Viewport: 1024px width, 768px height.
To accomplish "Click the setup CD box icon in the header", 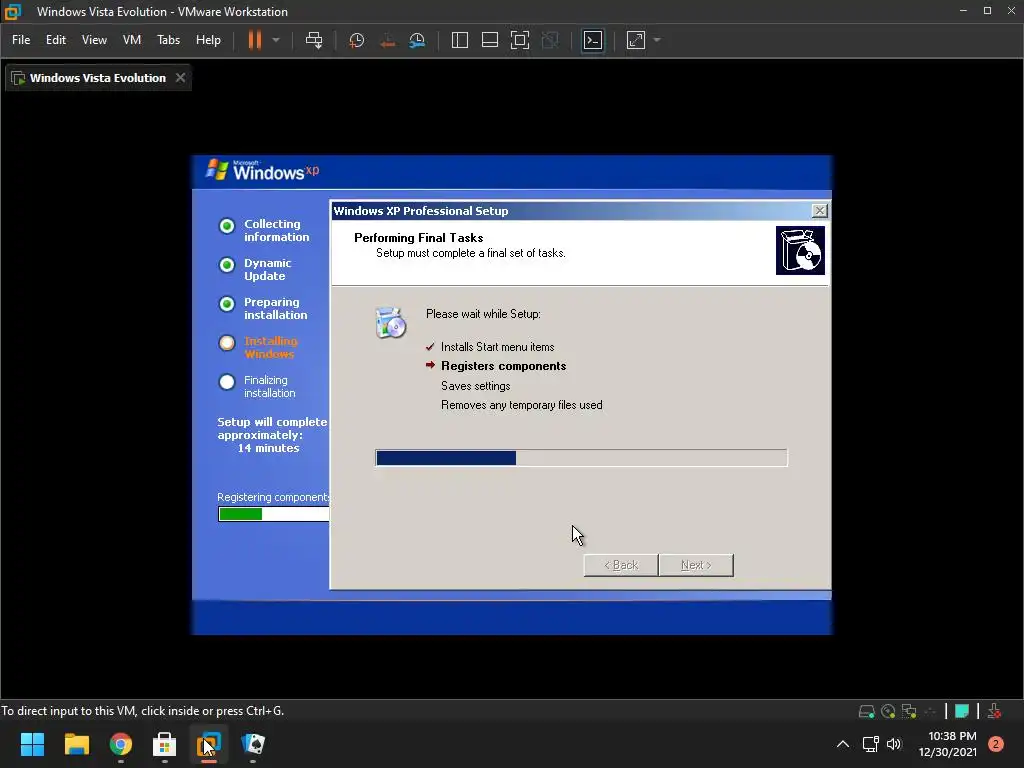I will point(800,251).
